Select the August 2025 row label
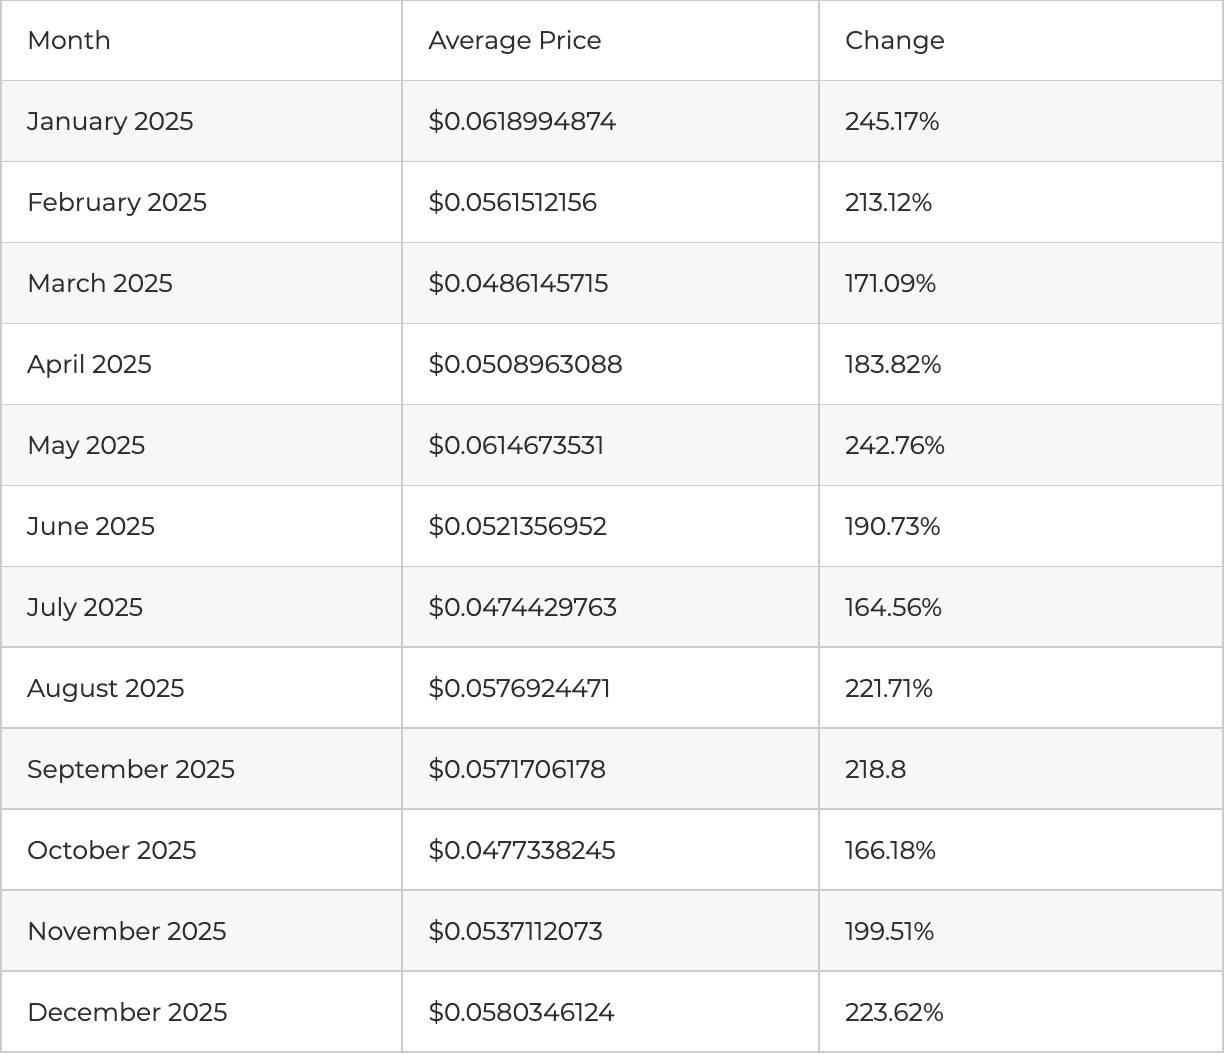Image resolution: width=1224 pixels, height=1054 pixels. click(x=105, y=689)
